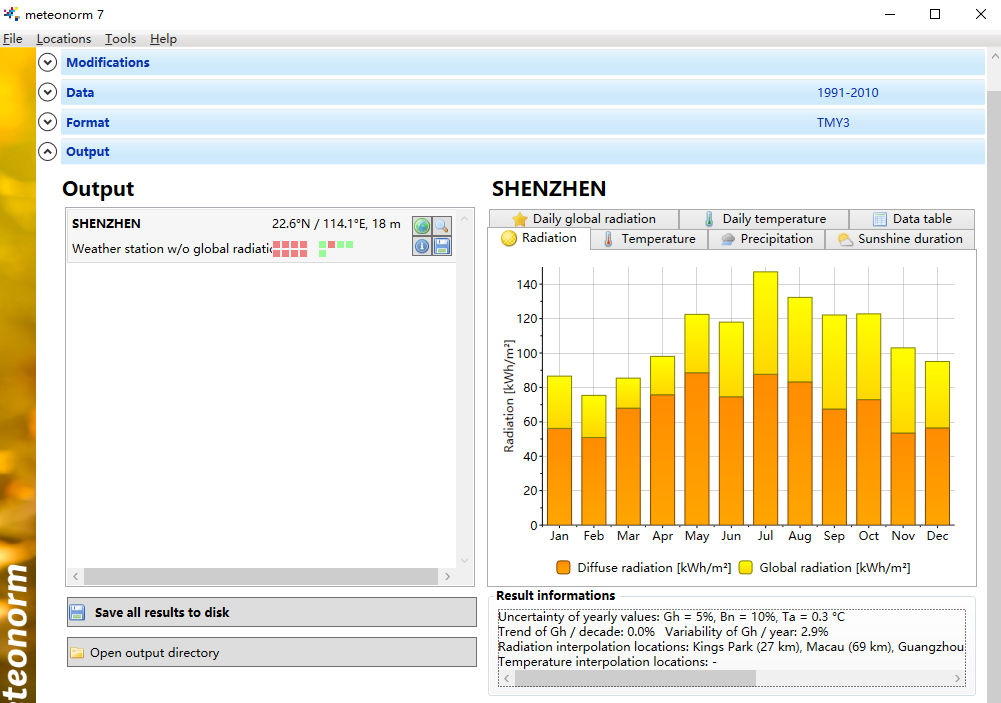Select the Temperature chart tab
This screenshot has height=703, width=1001.
click(648, 239)
